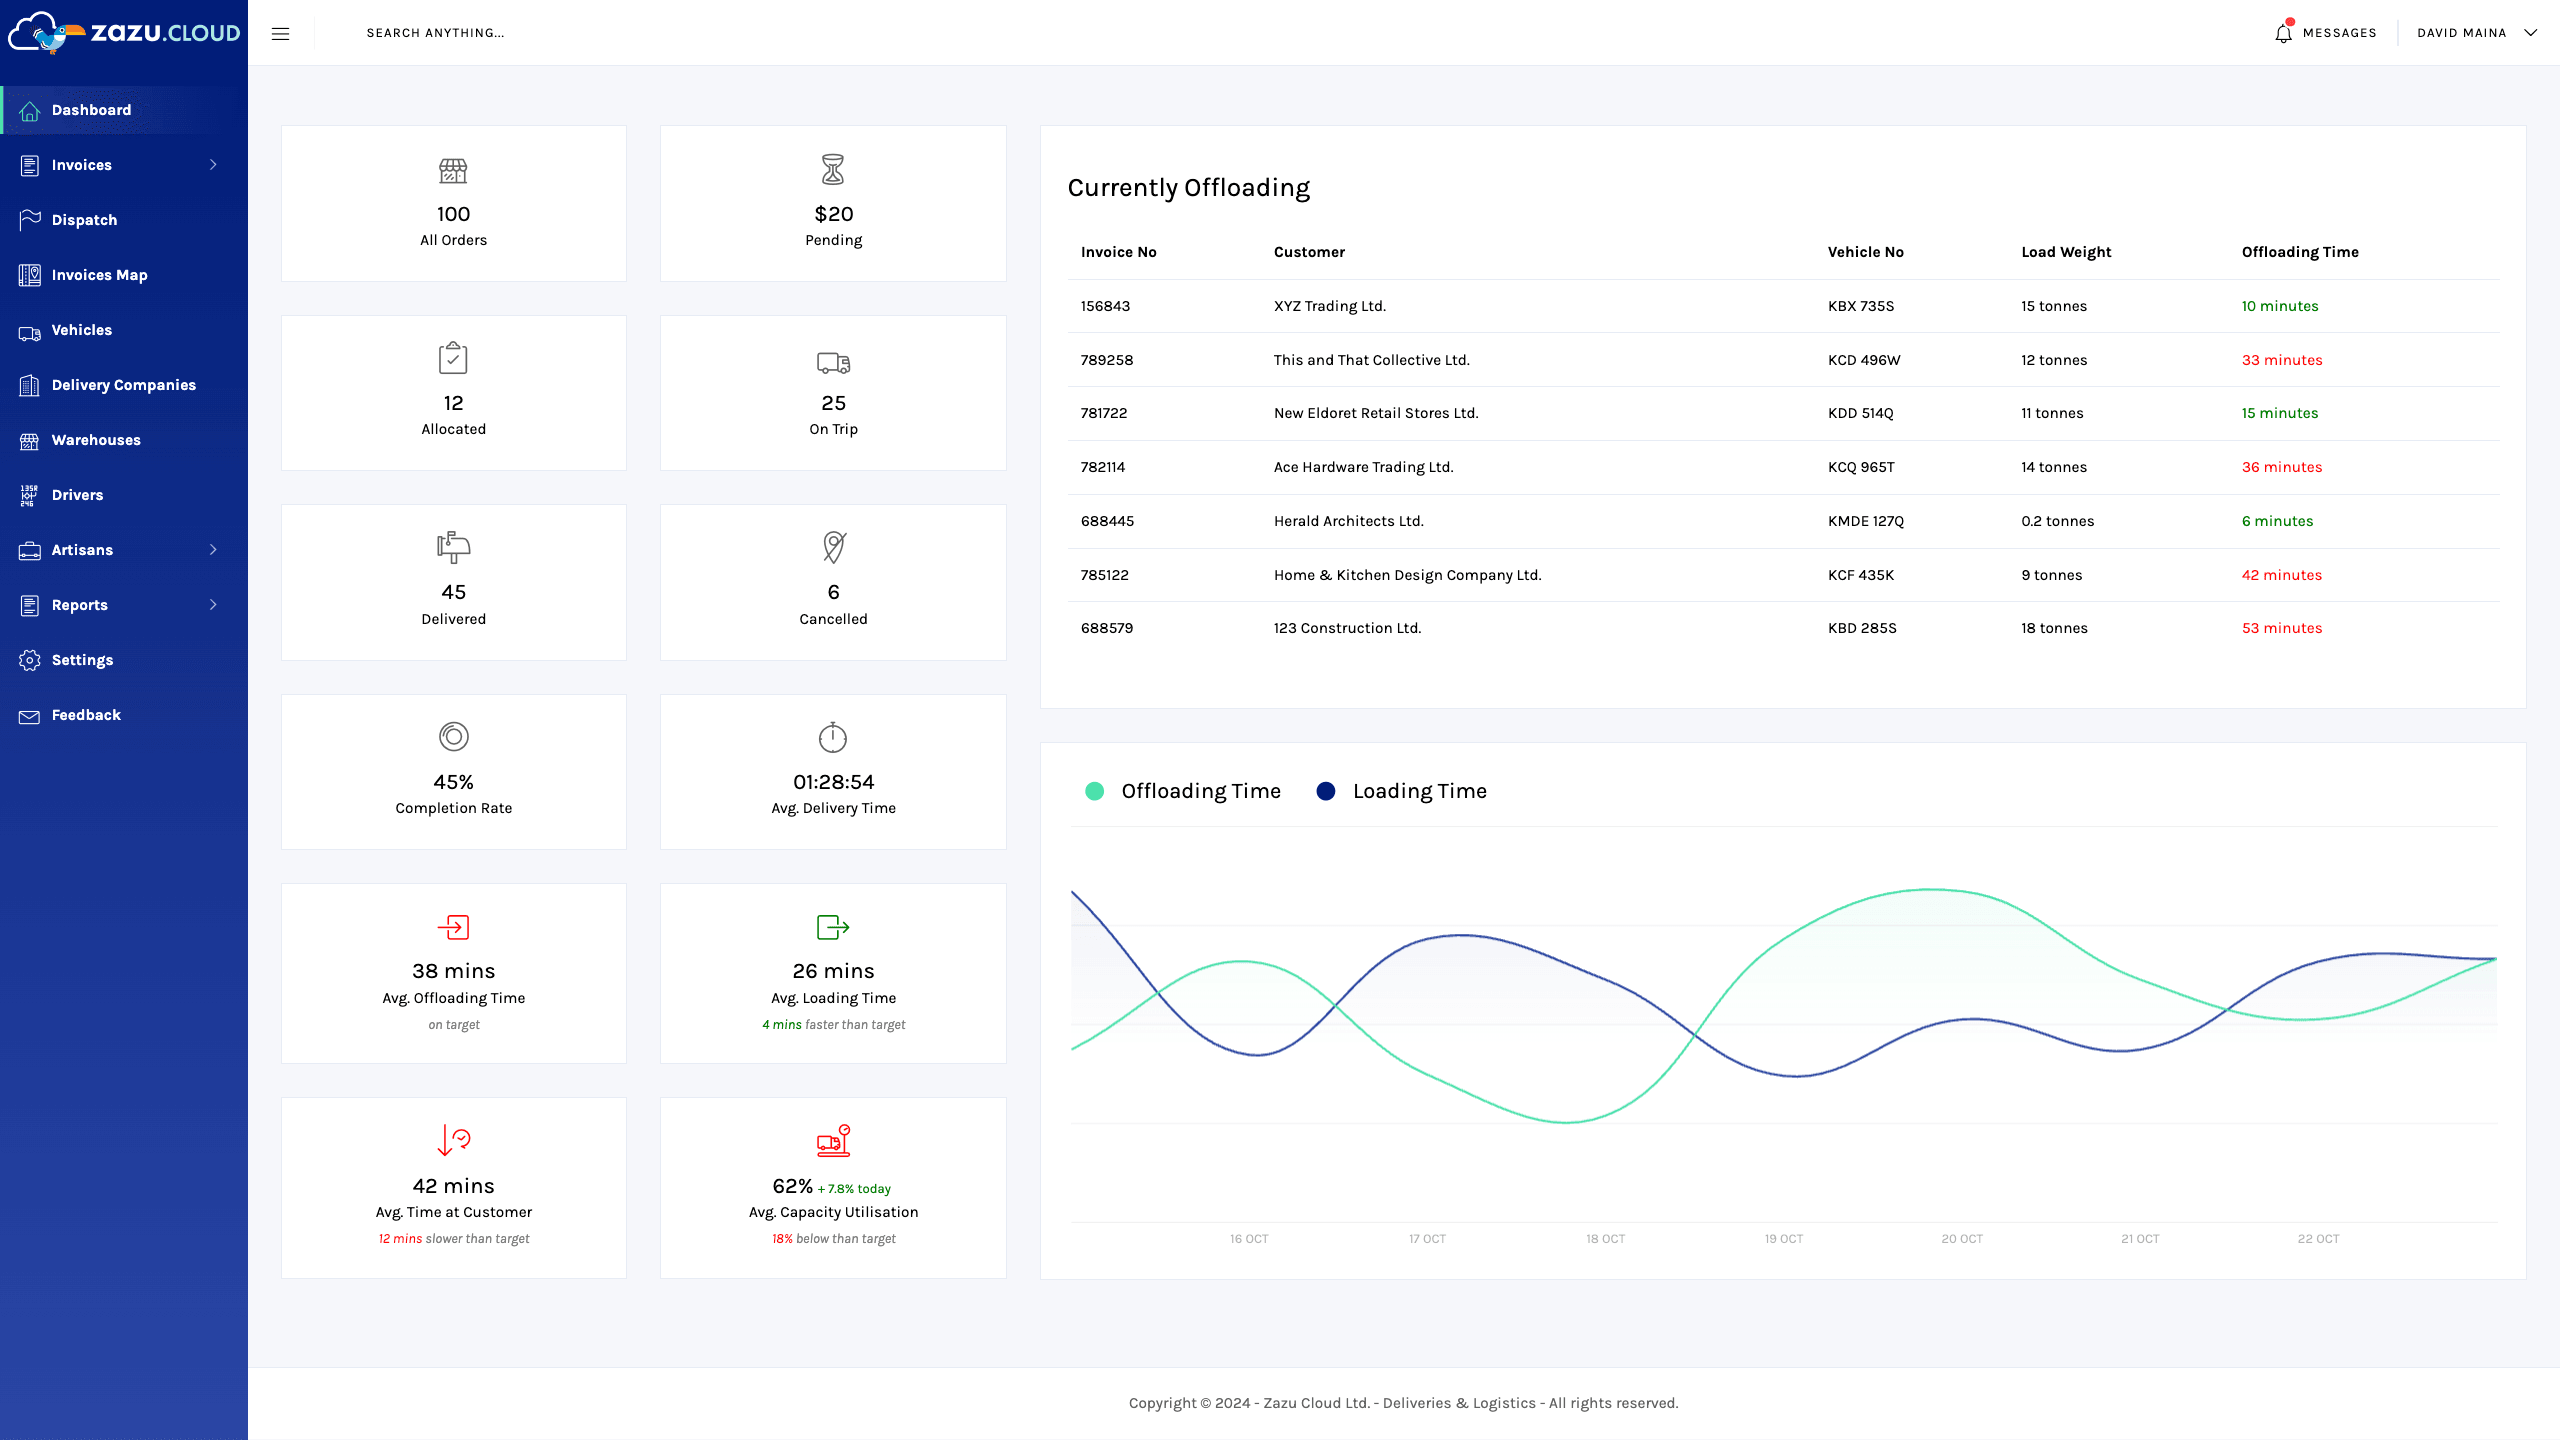Open Drivers in the sidebar
Screen dimensions: 2560x1440
[x=124, y=495]
